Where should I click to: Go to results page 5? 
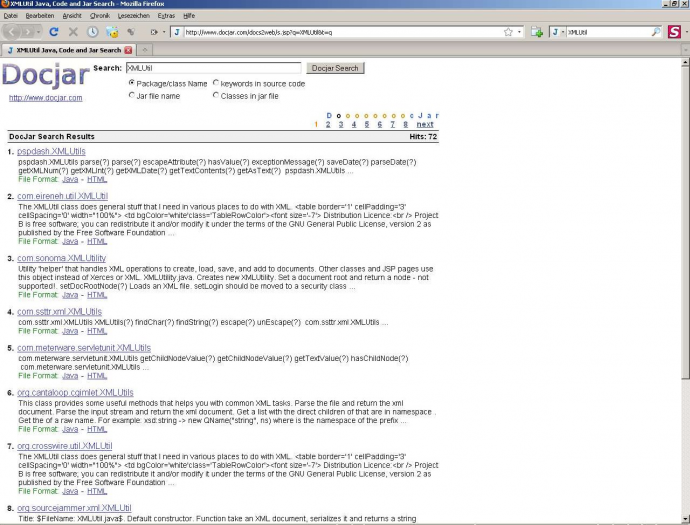click(x=367, y=125)
